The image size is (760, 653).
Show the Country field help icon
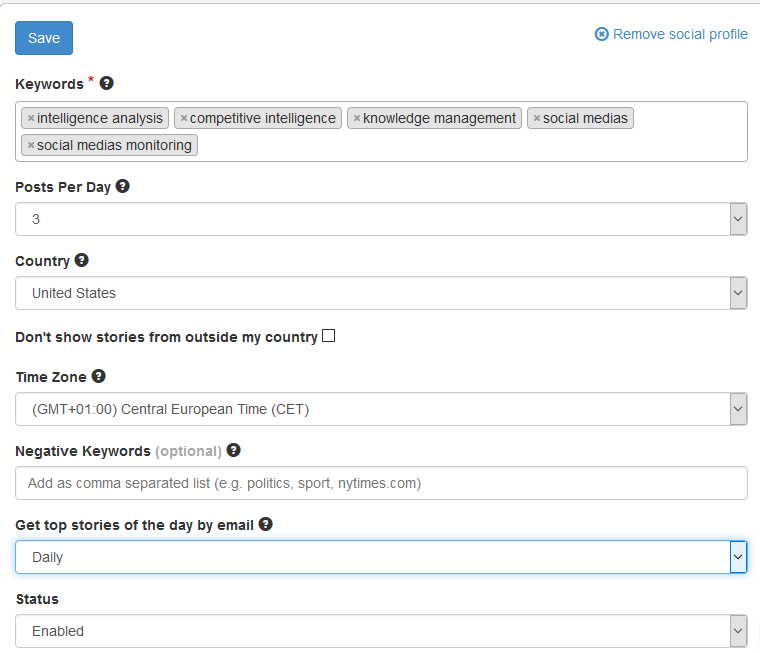(81, 260)
